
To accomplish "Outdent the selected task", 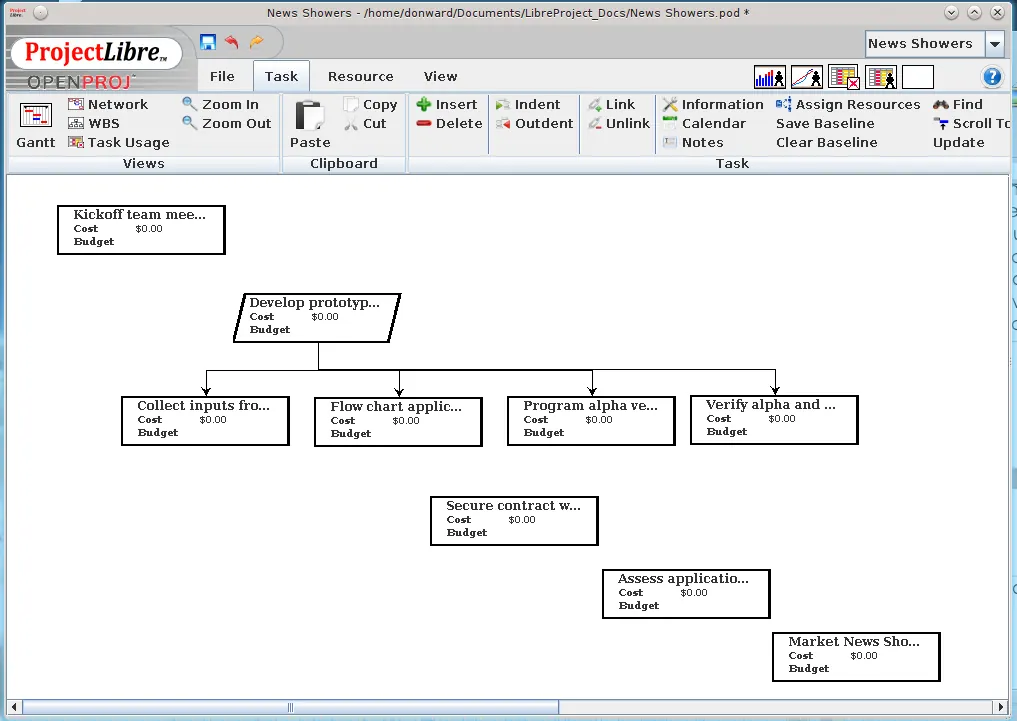I will 534,123.
